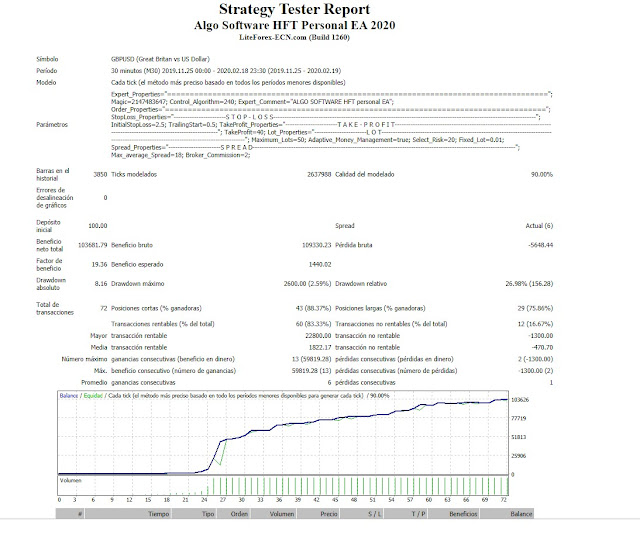Select Beneficio bruto value 109330.23
This screenshot has width=640, height=535.
coord(316,245)
